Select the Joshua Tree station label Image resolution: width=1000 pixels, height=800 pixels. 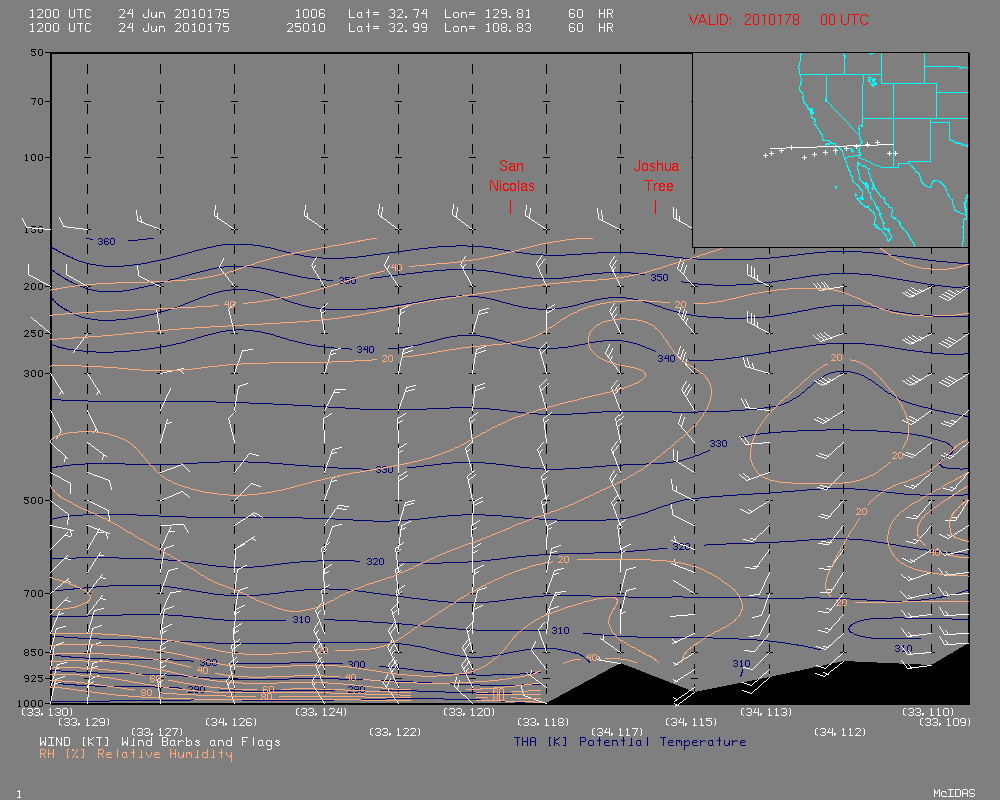[656, 176]
